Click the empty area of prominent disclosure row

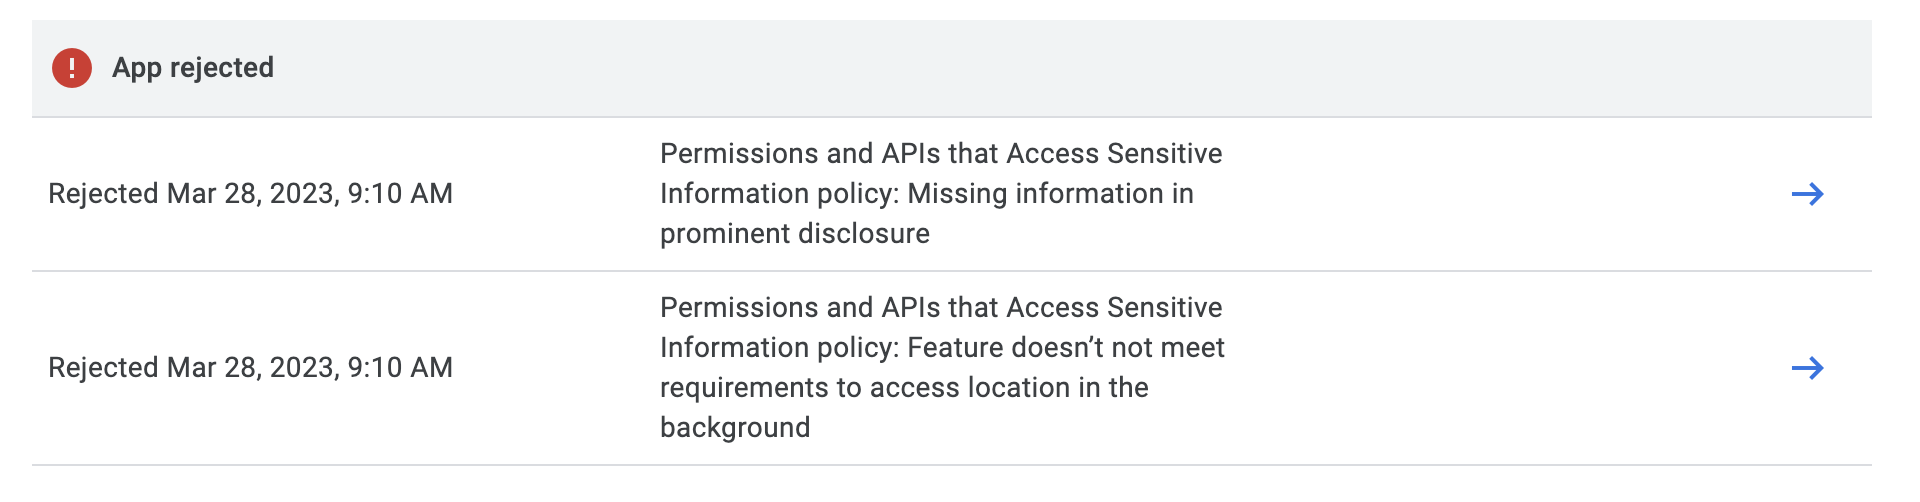click(x=1500, y=194)
